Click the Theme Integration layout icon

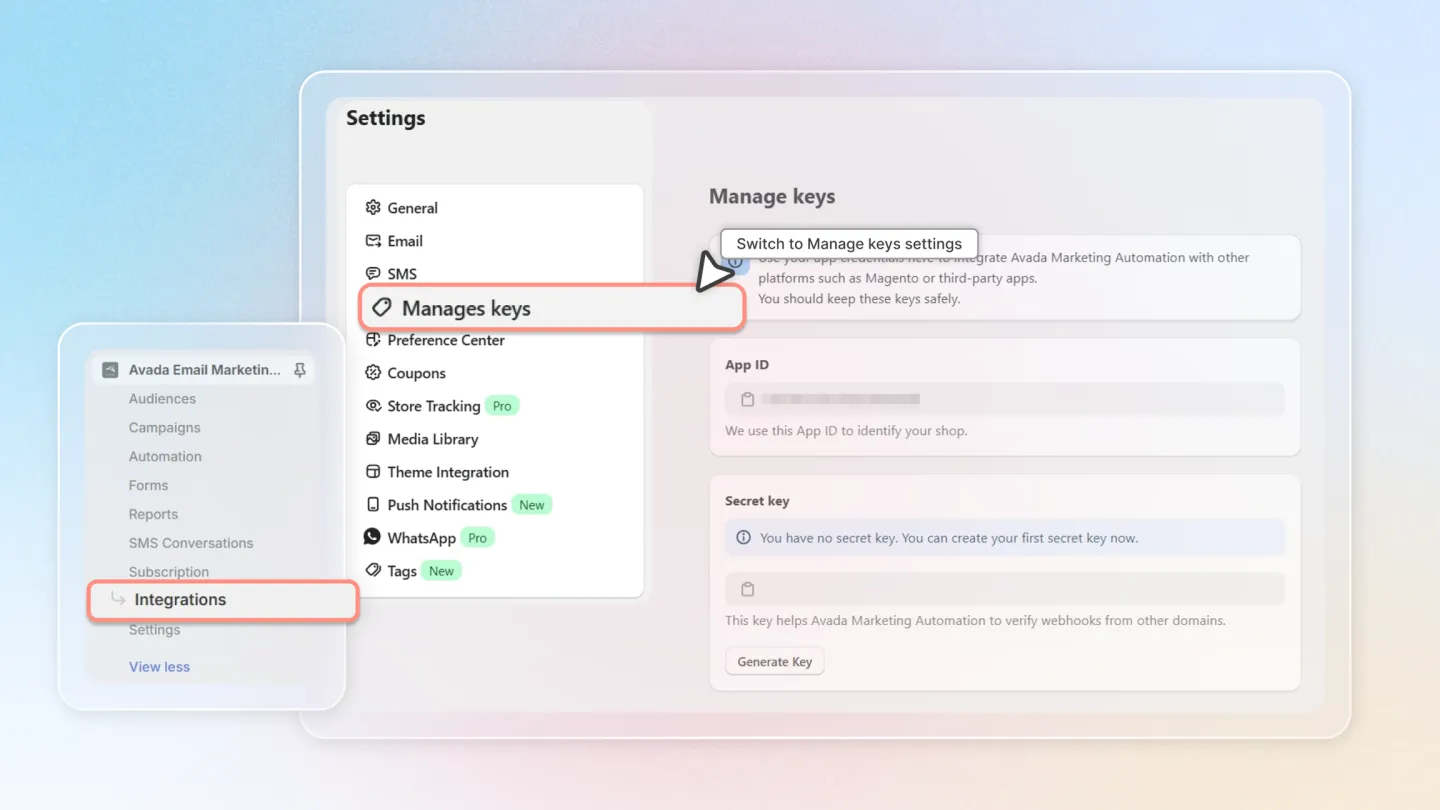coord(373,472)
